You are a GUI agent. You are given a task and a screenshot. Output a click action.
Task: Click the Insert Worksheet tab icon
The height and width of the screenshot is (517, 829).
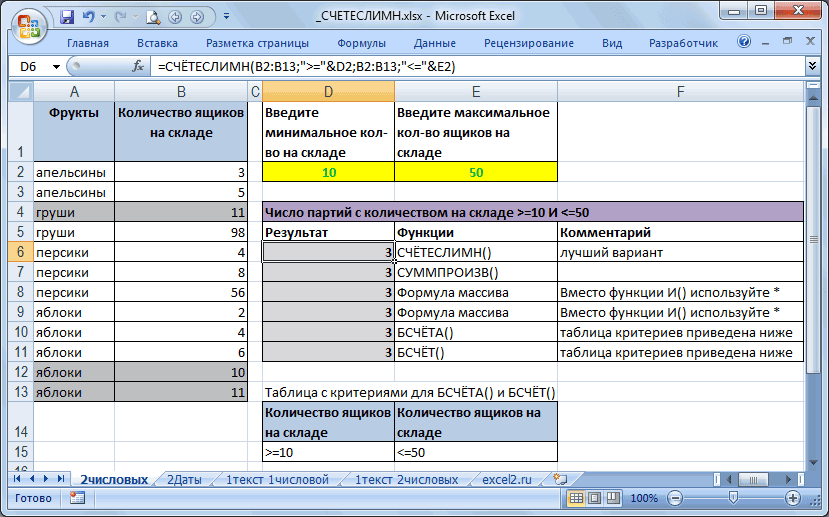click(x=560, y=479)
